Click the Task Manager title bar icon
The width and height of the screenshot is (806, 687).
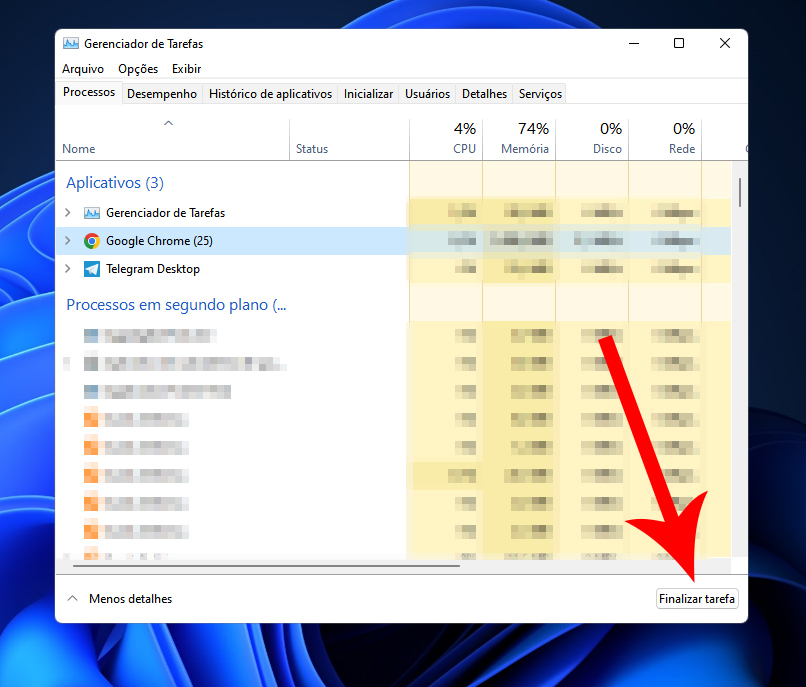(71, 44)
